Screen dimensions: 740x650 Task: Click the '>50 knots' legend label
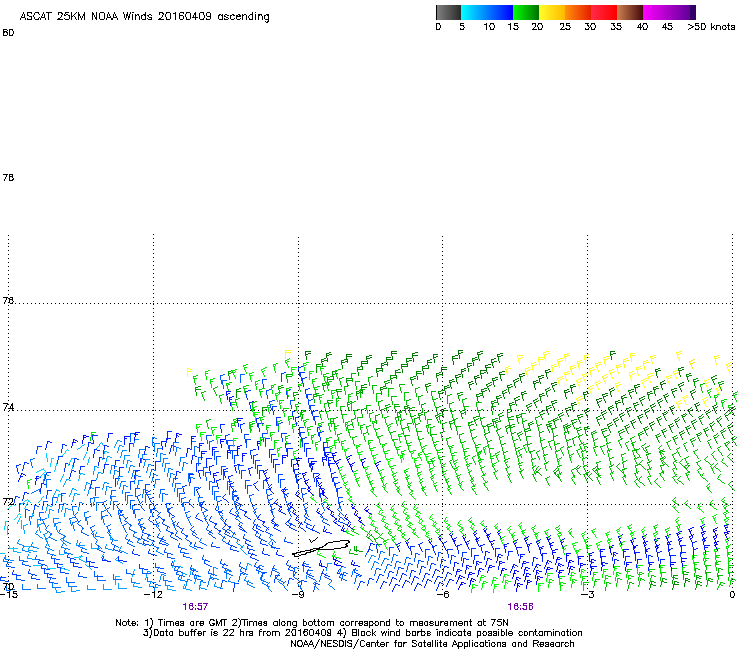(711, 27)
